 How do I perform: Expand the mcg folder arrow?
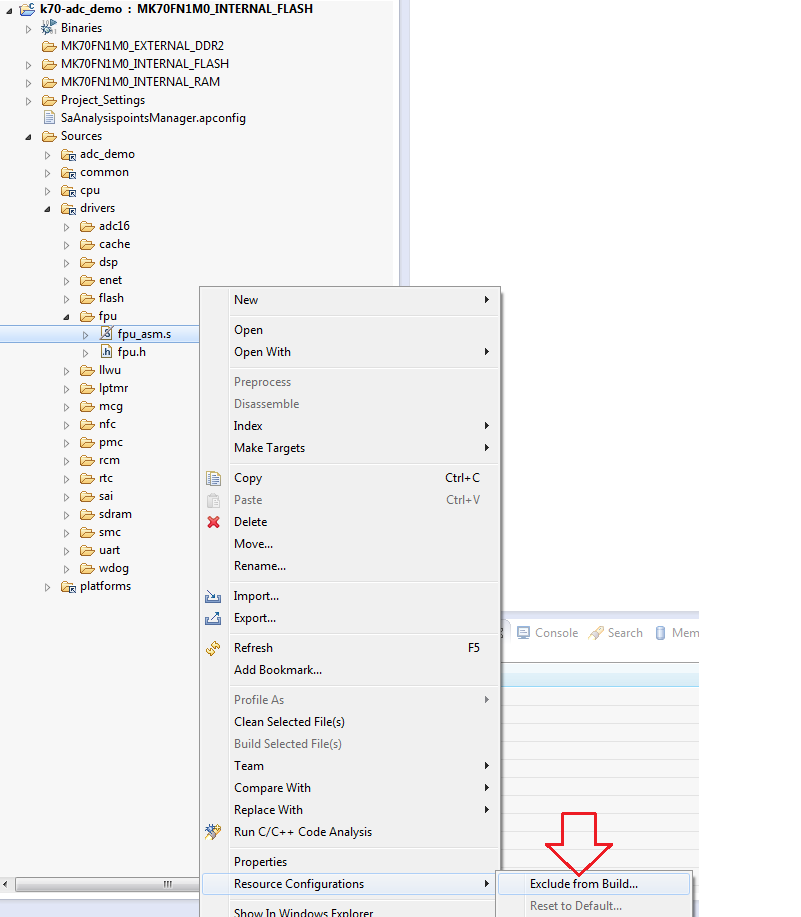click(66, 407)
